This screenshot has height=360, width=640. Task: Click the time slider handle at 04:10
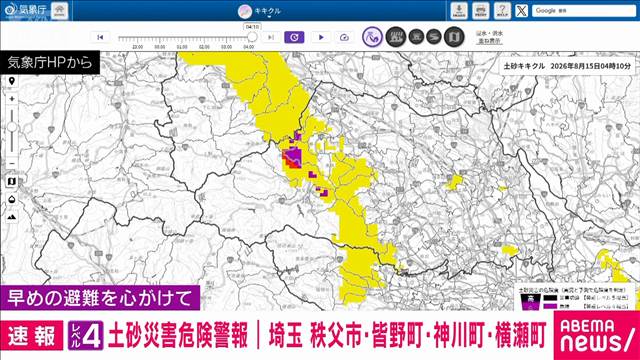252,37
